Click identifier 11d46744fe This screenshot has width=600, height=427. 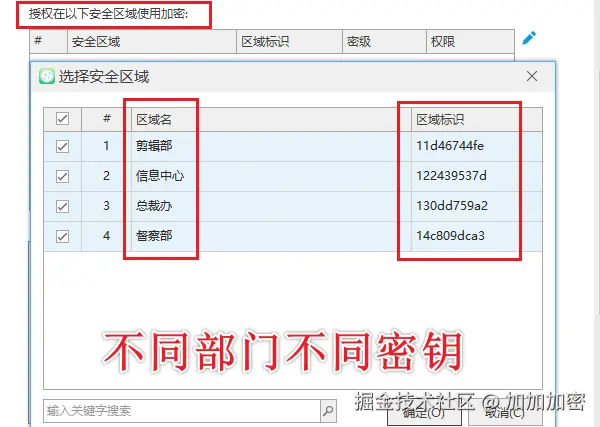pyautogui.click(x=450, y=146)
